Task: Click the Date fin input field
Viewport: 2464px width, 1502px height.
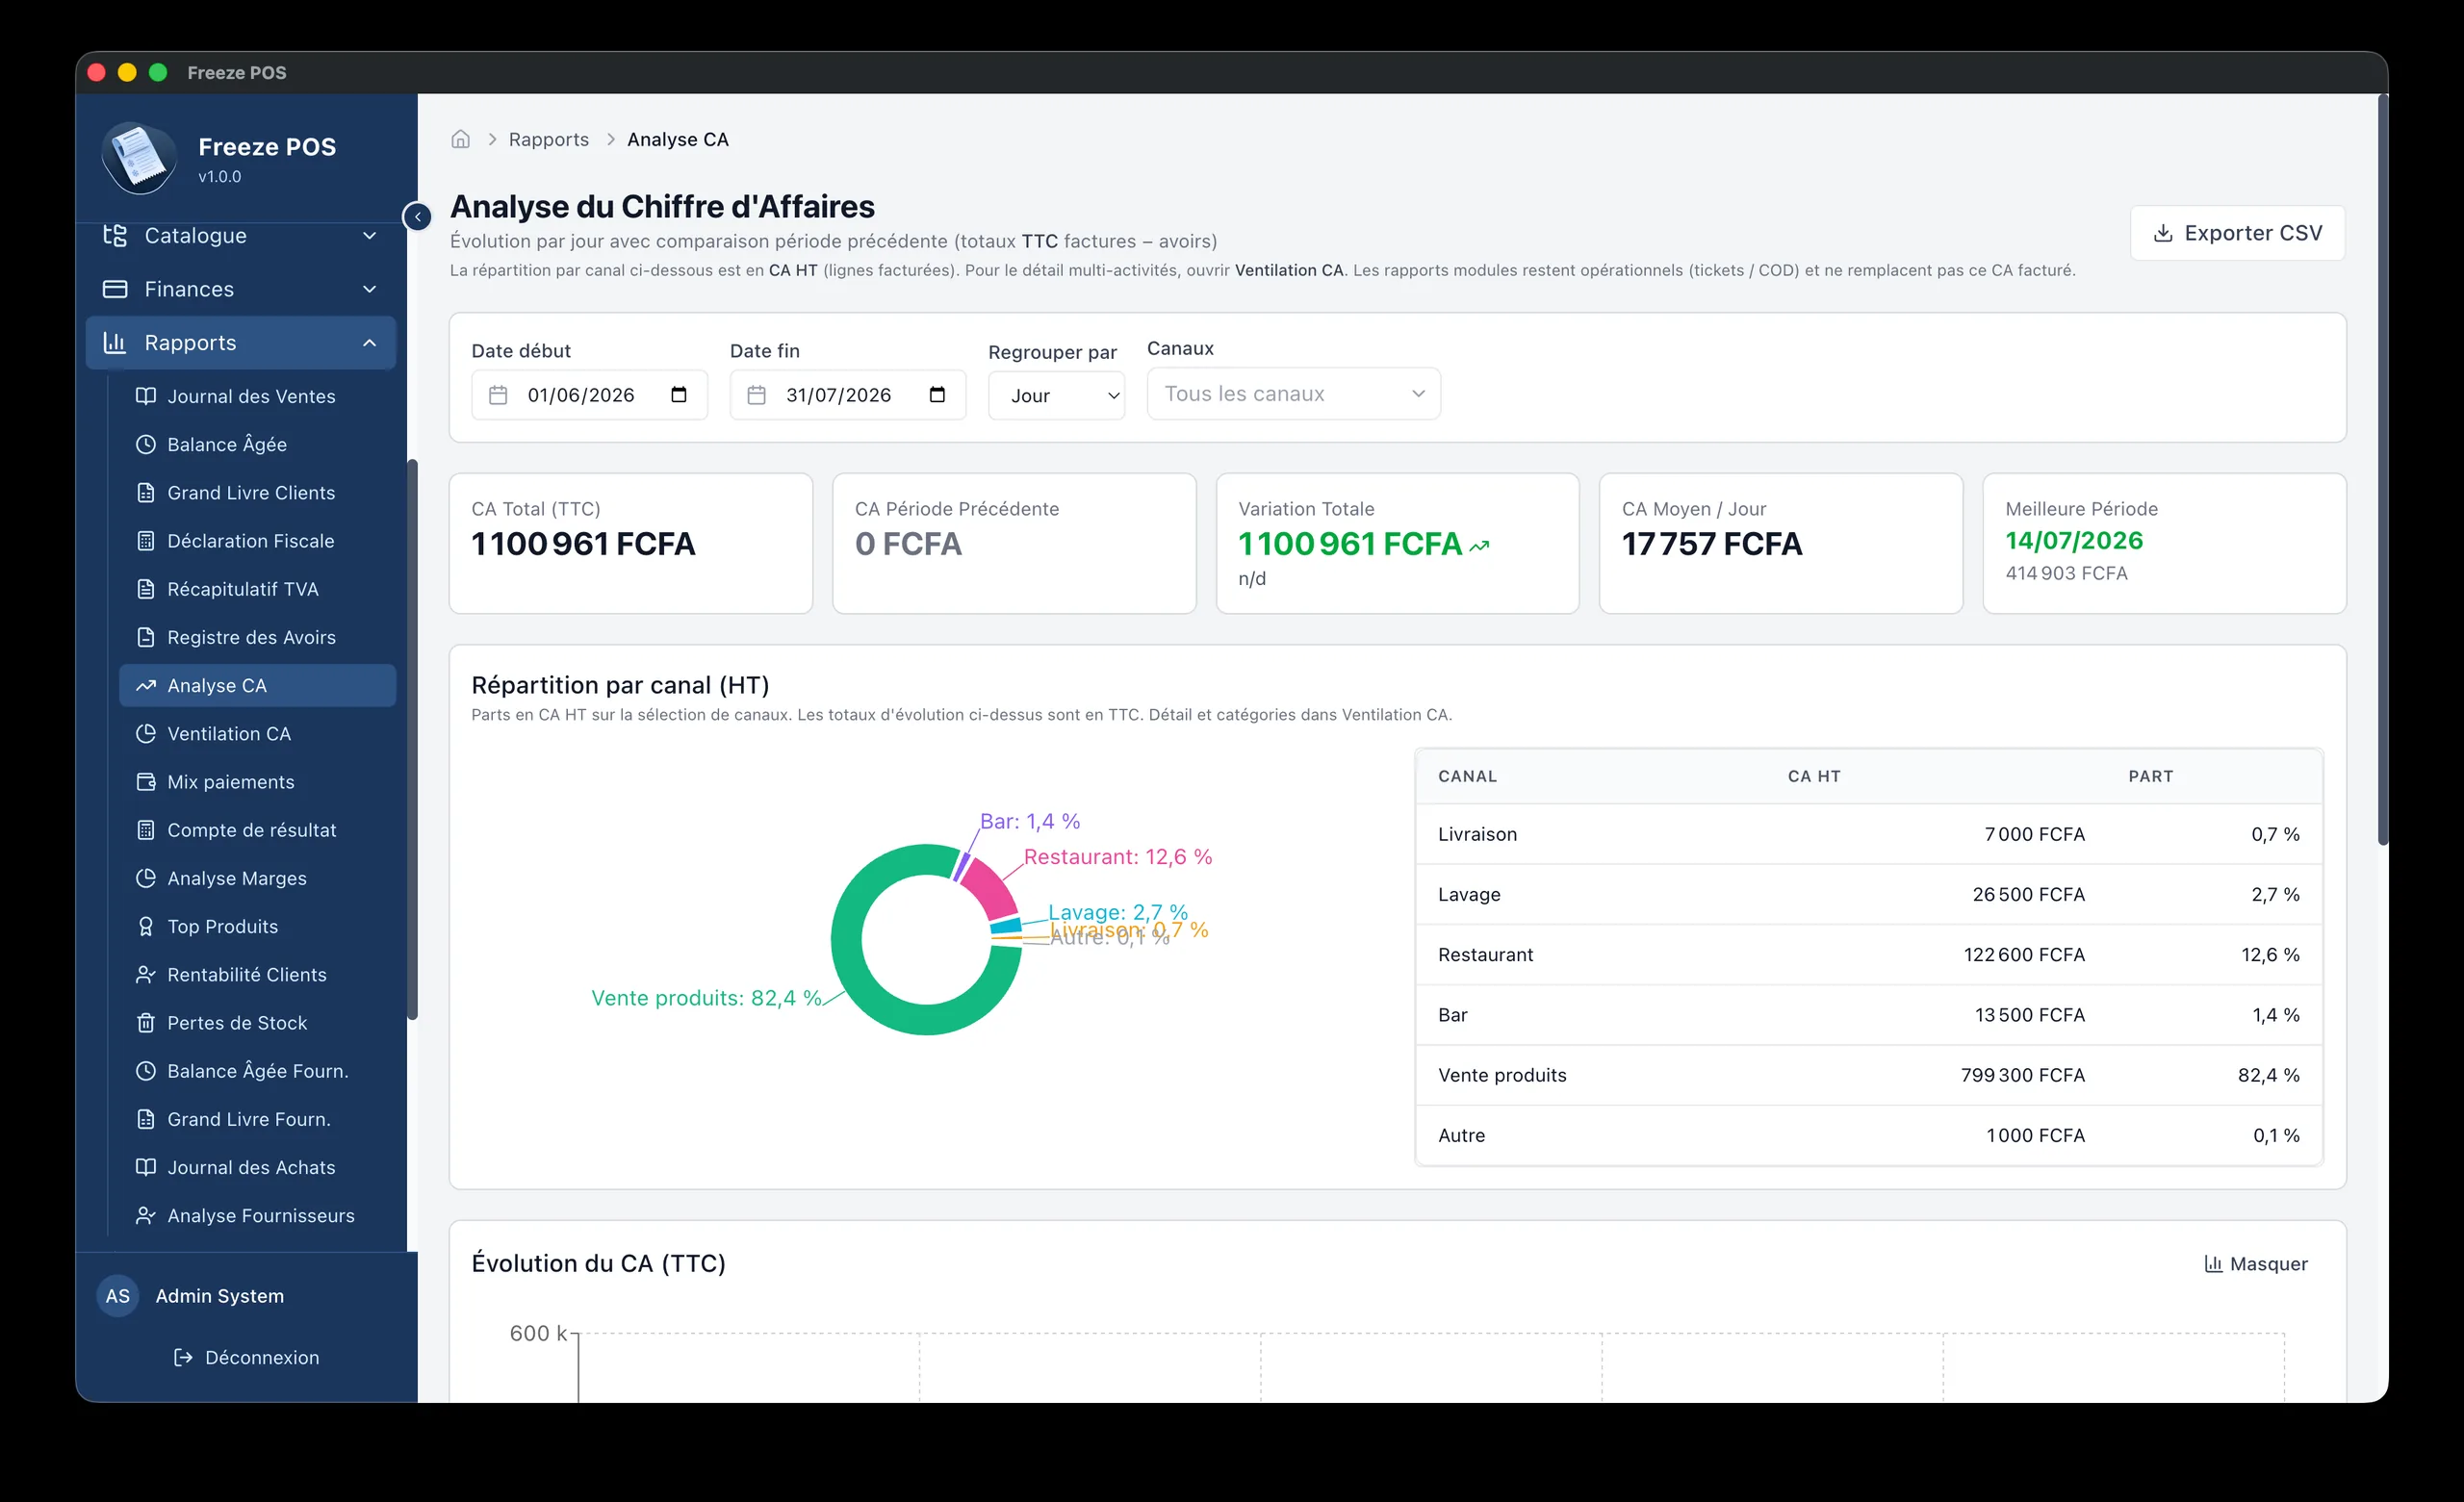Action: (847, 394)
